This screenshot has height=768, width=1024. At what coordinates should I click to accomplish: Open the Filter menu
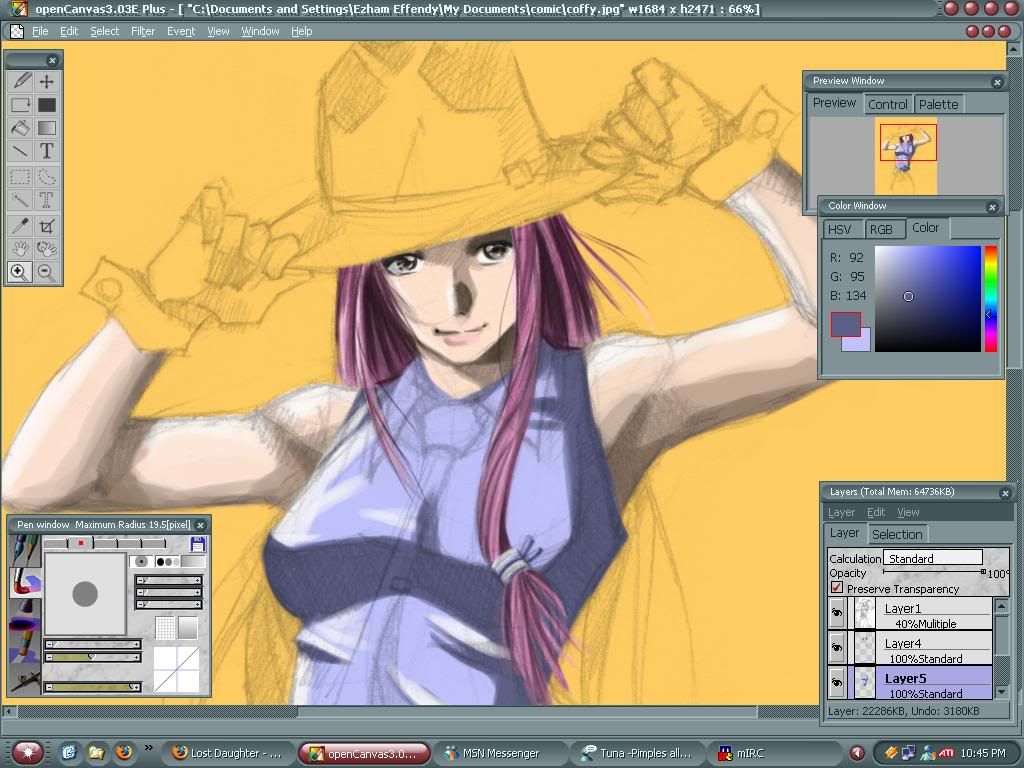143,31
